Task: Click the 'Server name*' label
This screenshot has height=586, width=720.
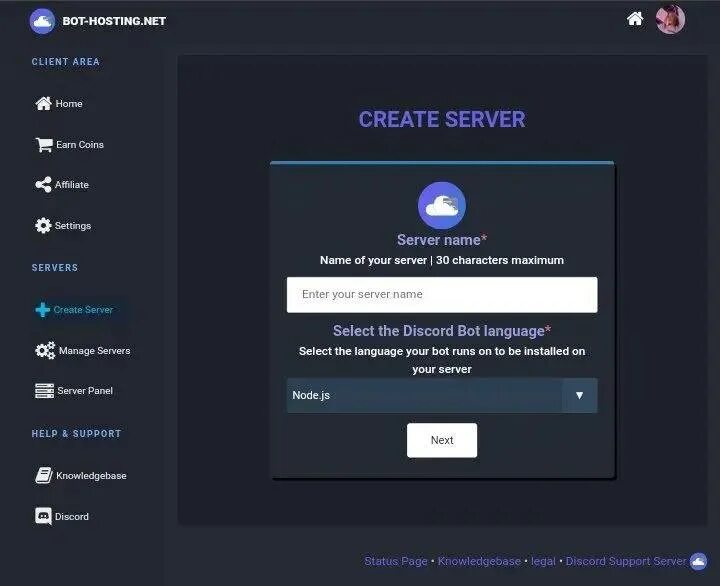Action: (x=442, y=240)
